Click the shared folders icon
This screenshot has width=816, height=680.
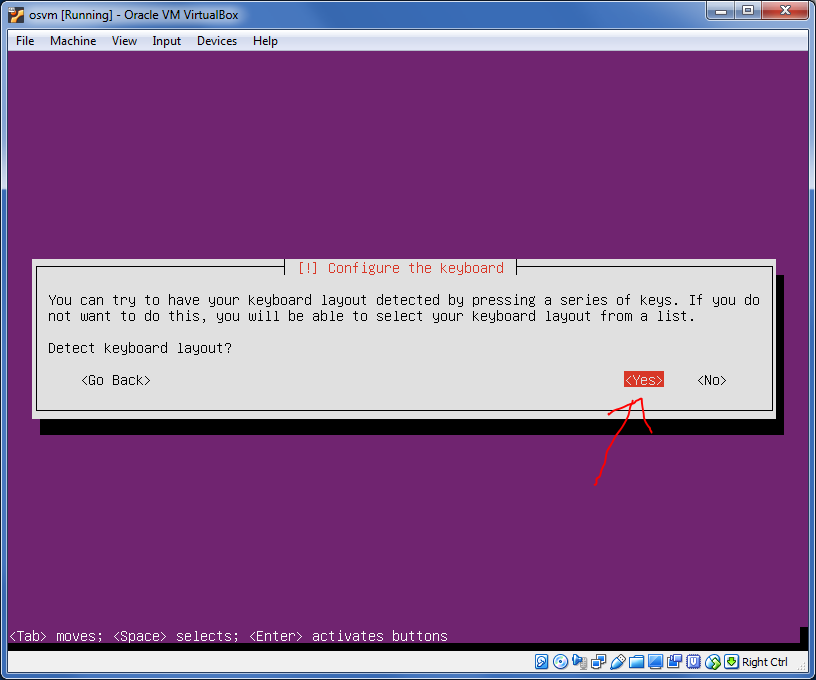(x=636, y=662)
